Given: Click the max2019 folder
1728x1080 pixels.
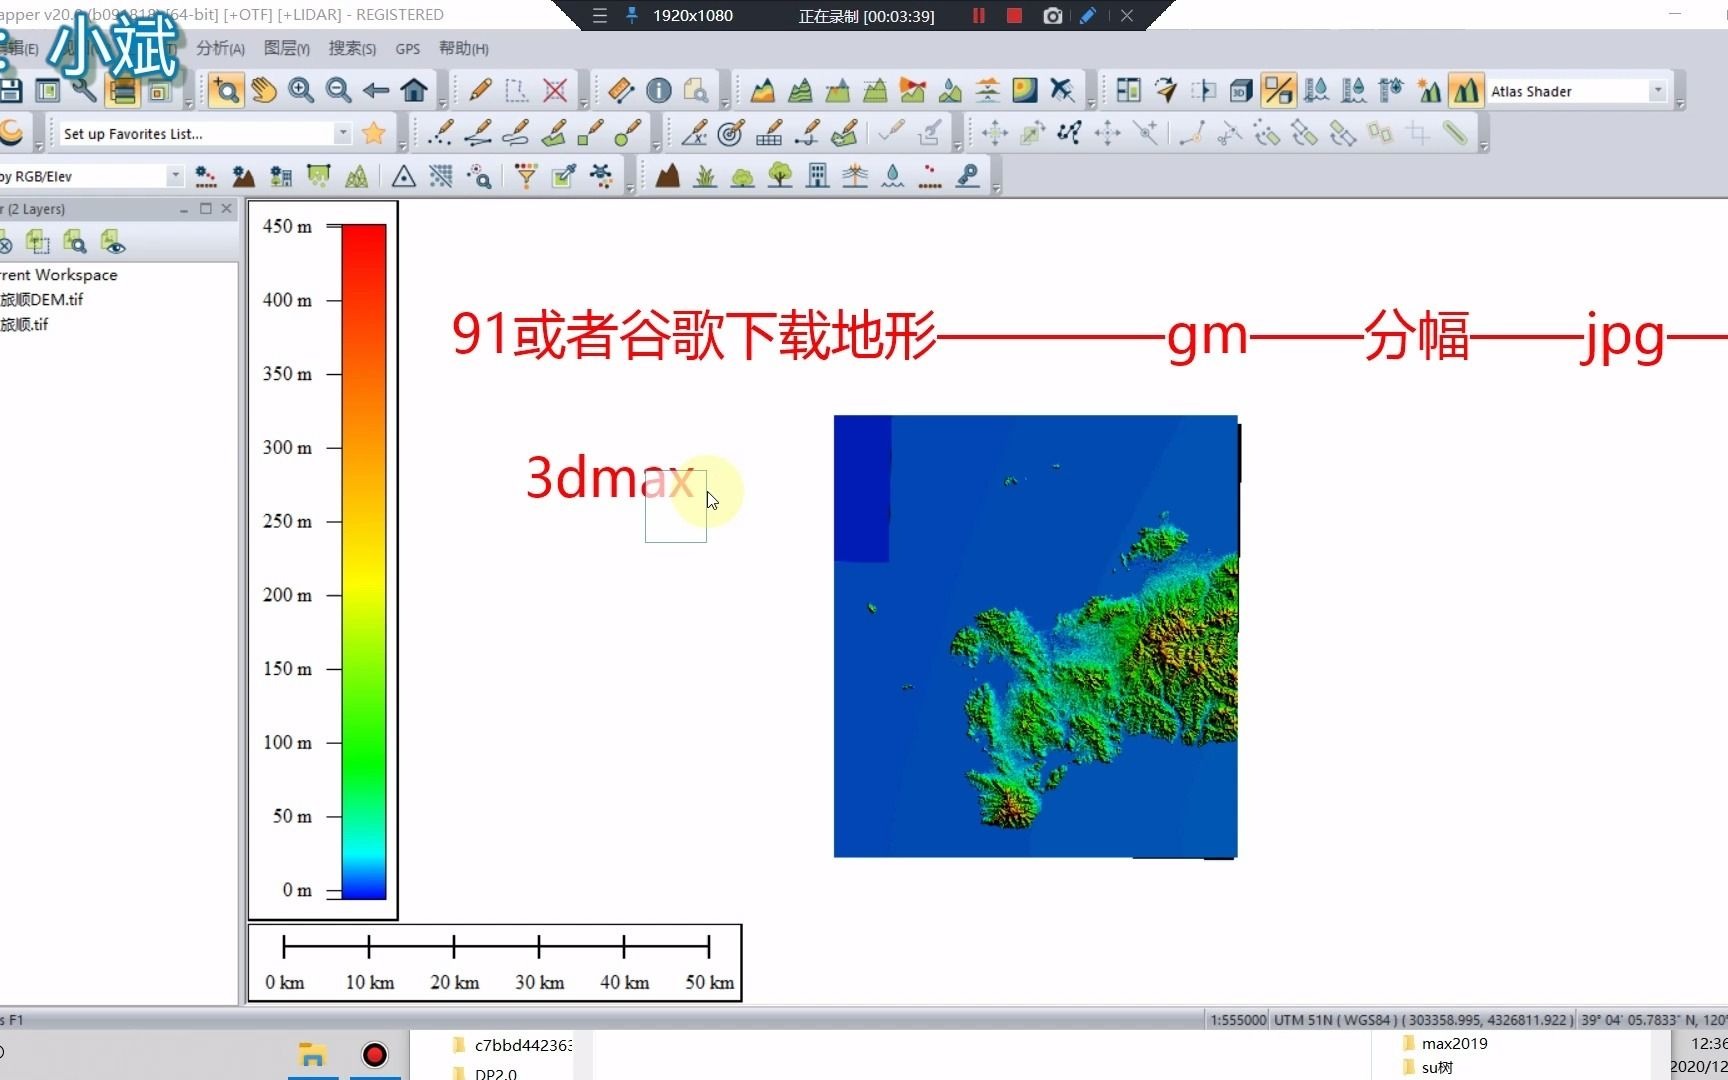Looking at the screenshot, I should 1445,1043.
